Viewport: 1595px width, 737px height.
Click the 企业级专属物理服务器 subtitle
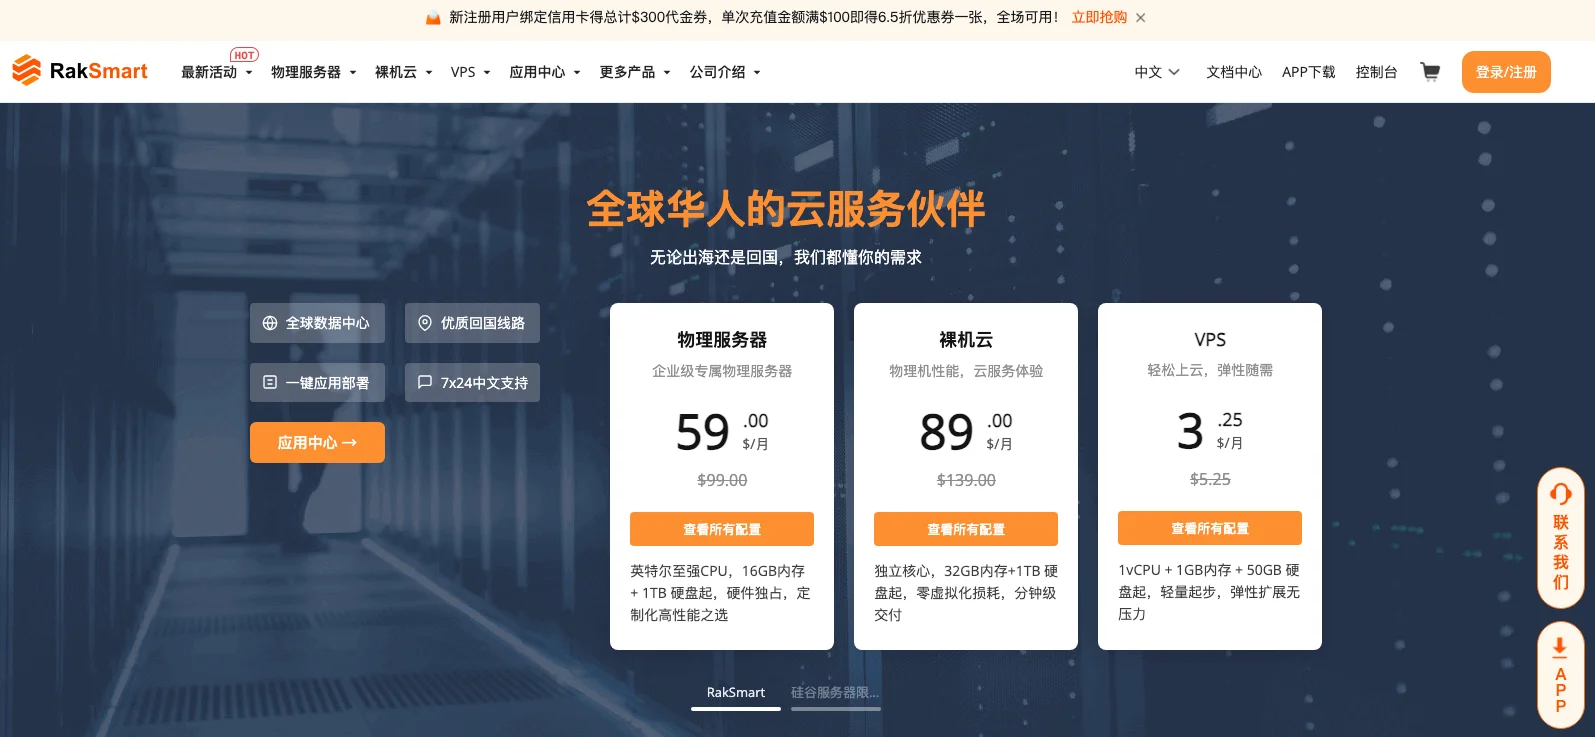point(722,371)
